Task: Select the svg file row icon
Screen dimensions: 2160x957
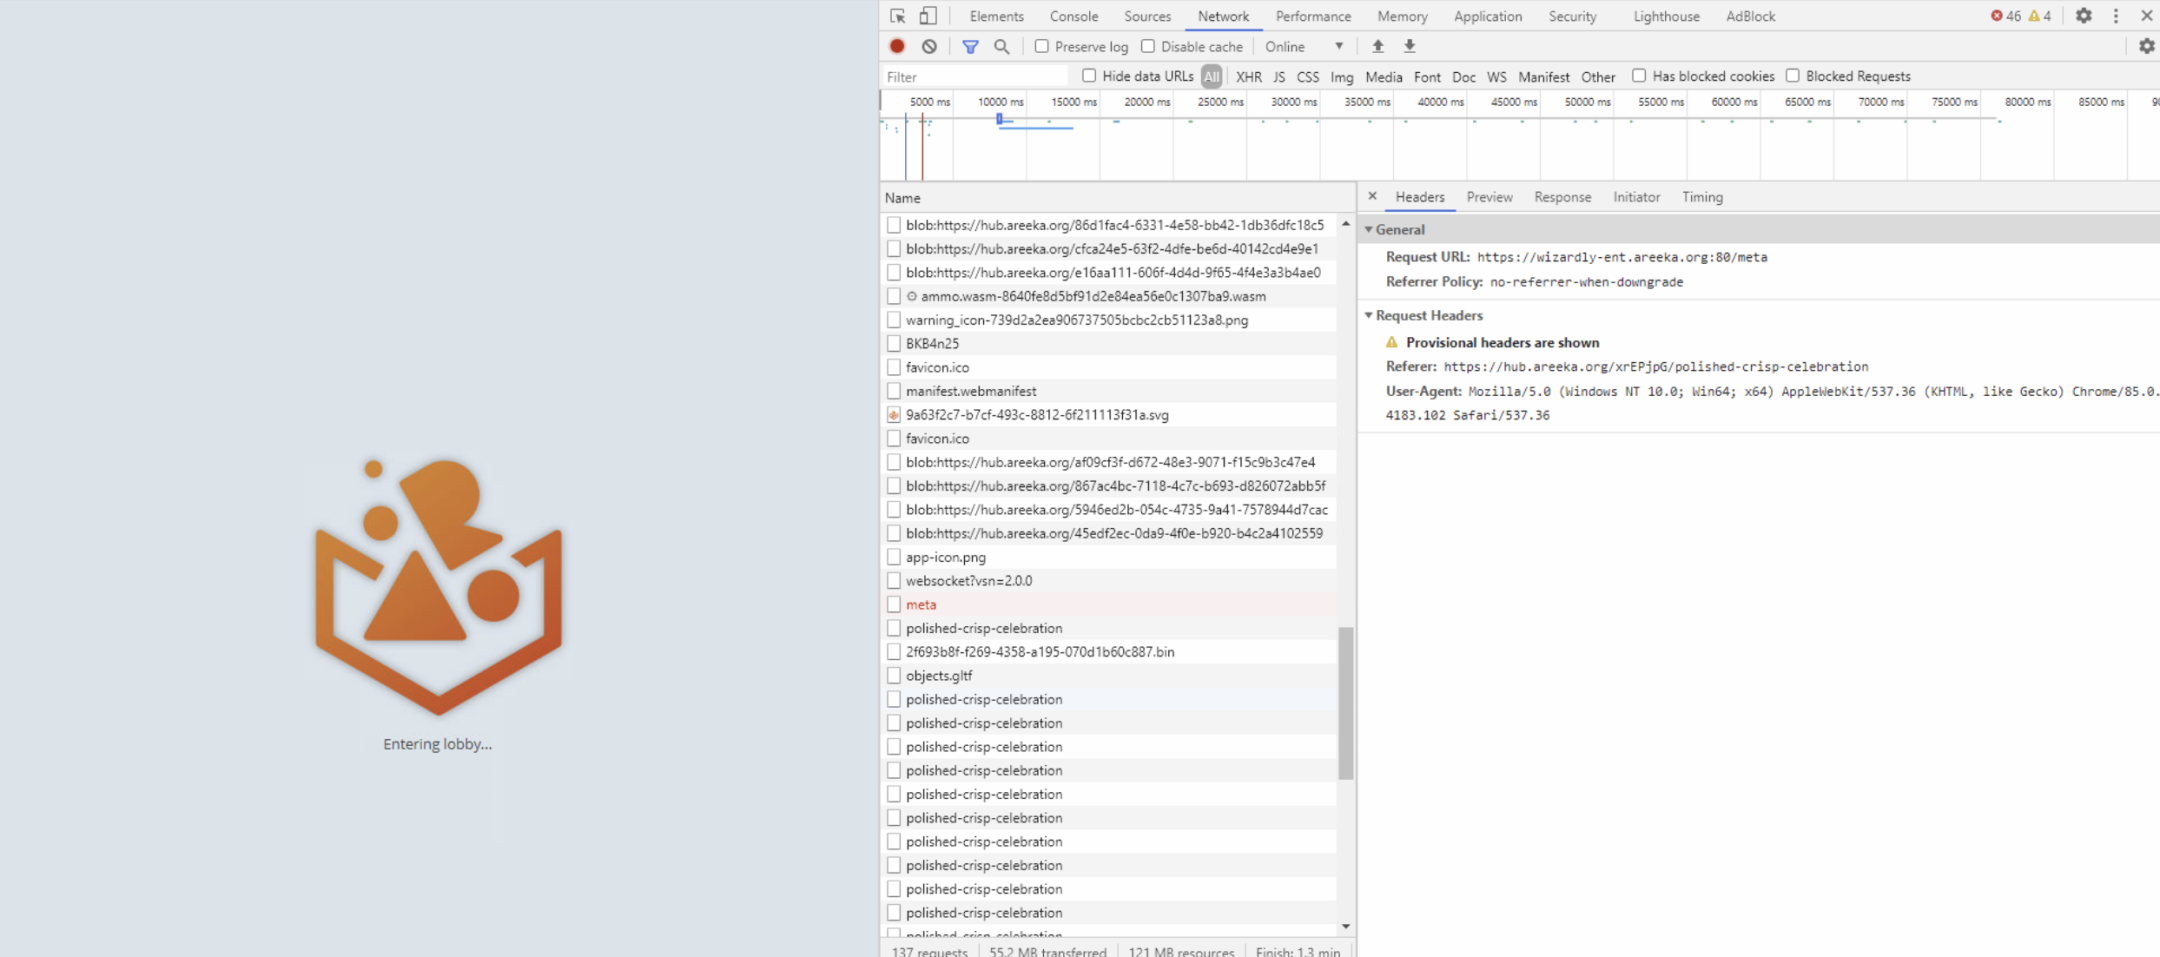Action: 893,415
